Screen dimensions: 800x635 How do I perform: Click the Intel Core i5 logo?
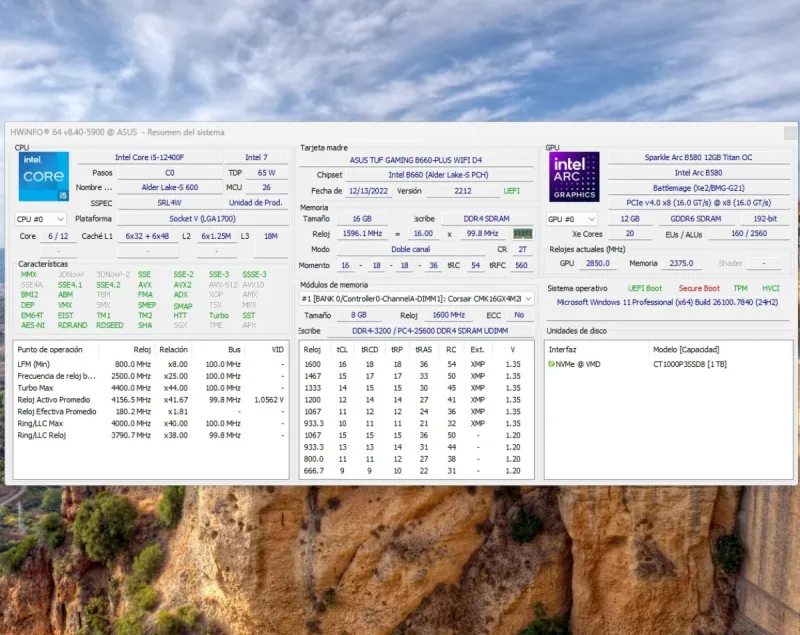[x=44, y=176]
